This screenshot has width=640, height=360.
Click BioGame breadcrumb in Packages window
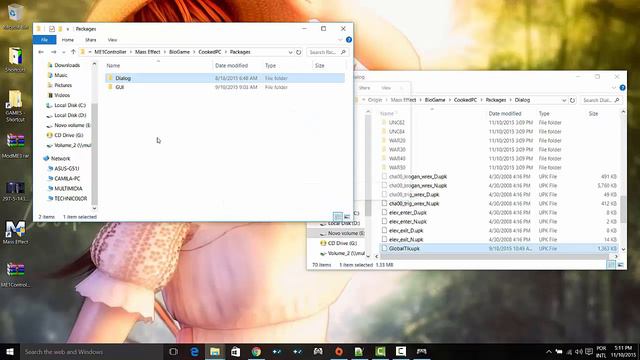[180, 52]
